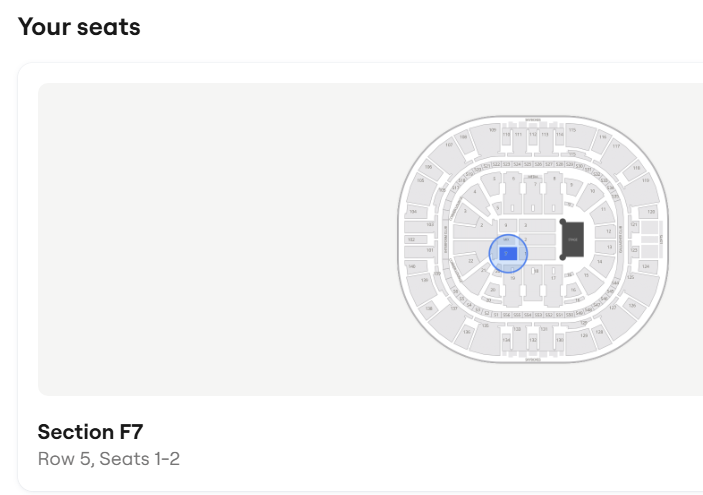
Task: Select section 7 under the media label
Action: tap(534, 184)
